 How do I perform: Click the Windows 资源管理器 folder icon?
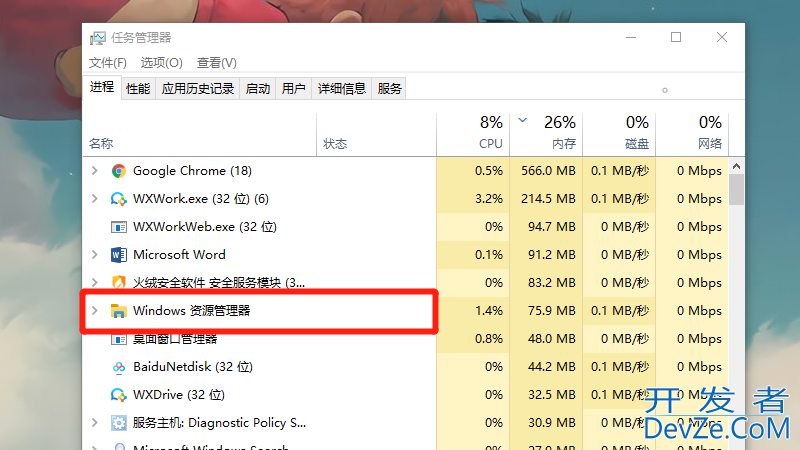pyautogui.click(x=119, y=311)
